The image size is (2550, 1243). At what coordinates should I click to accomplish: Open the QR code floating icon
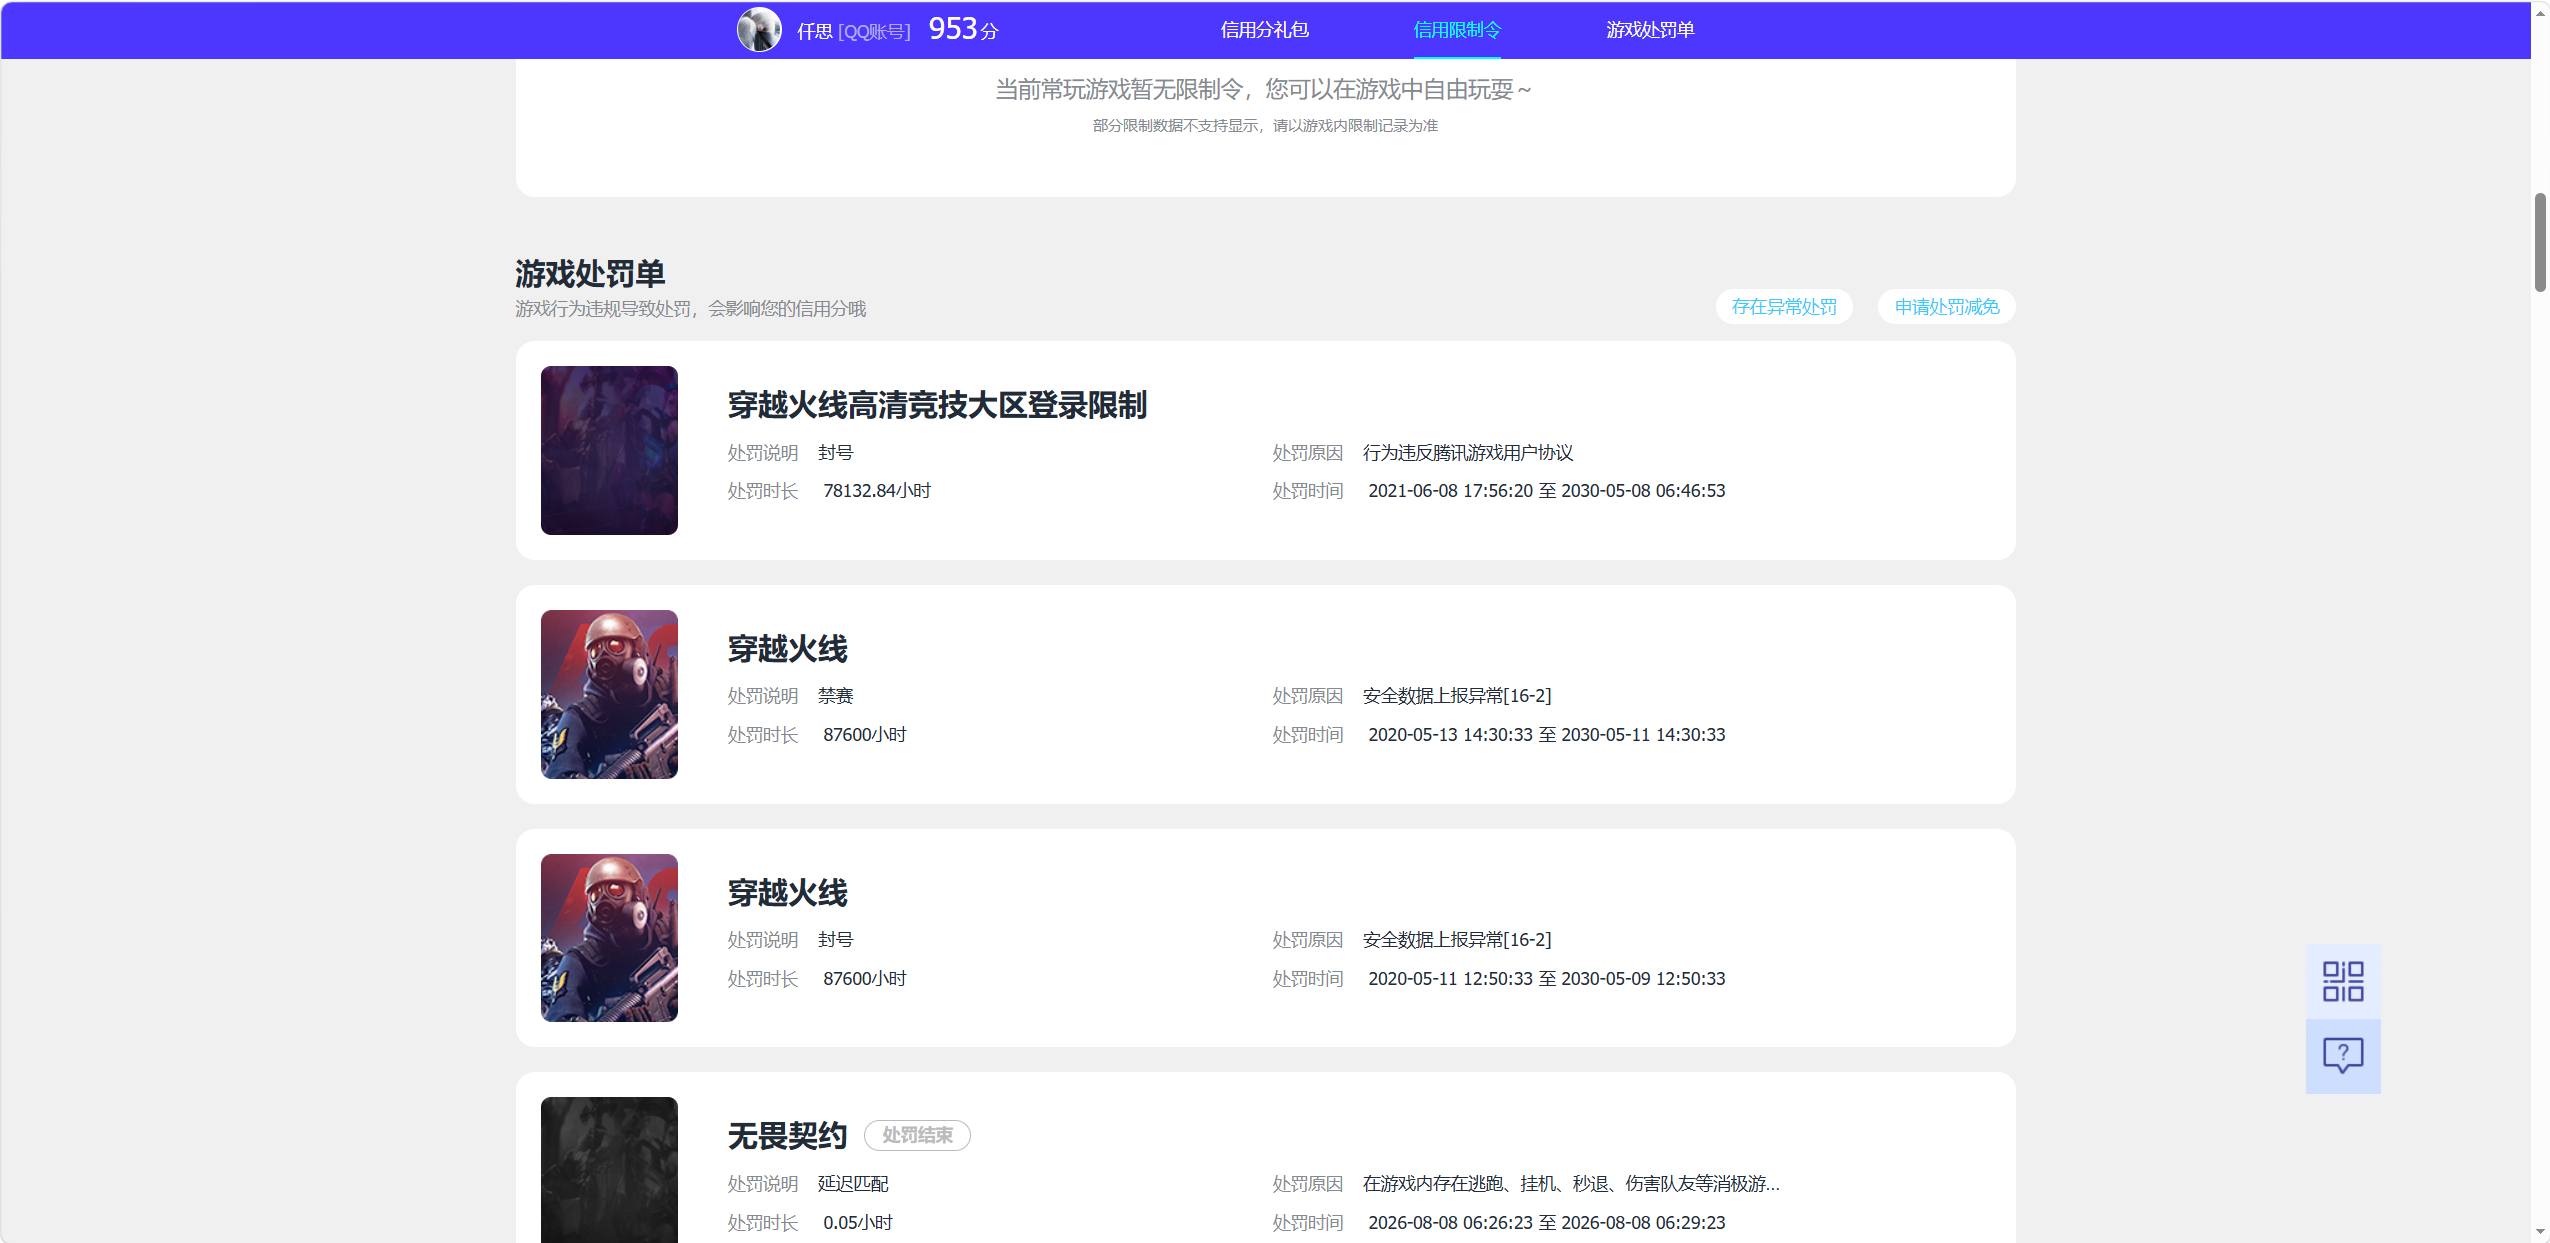[2343, 981]
